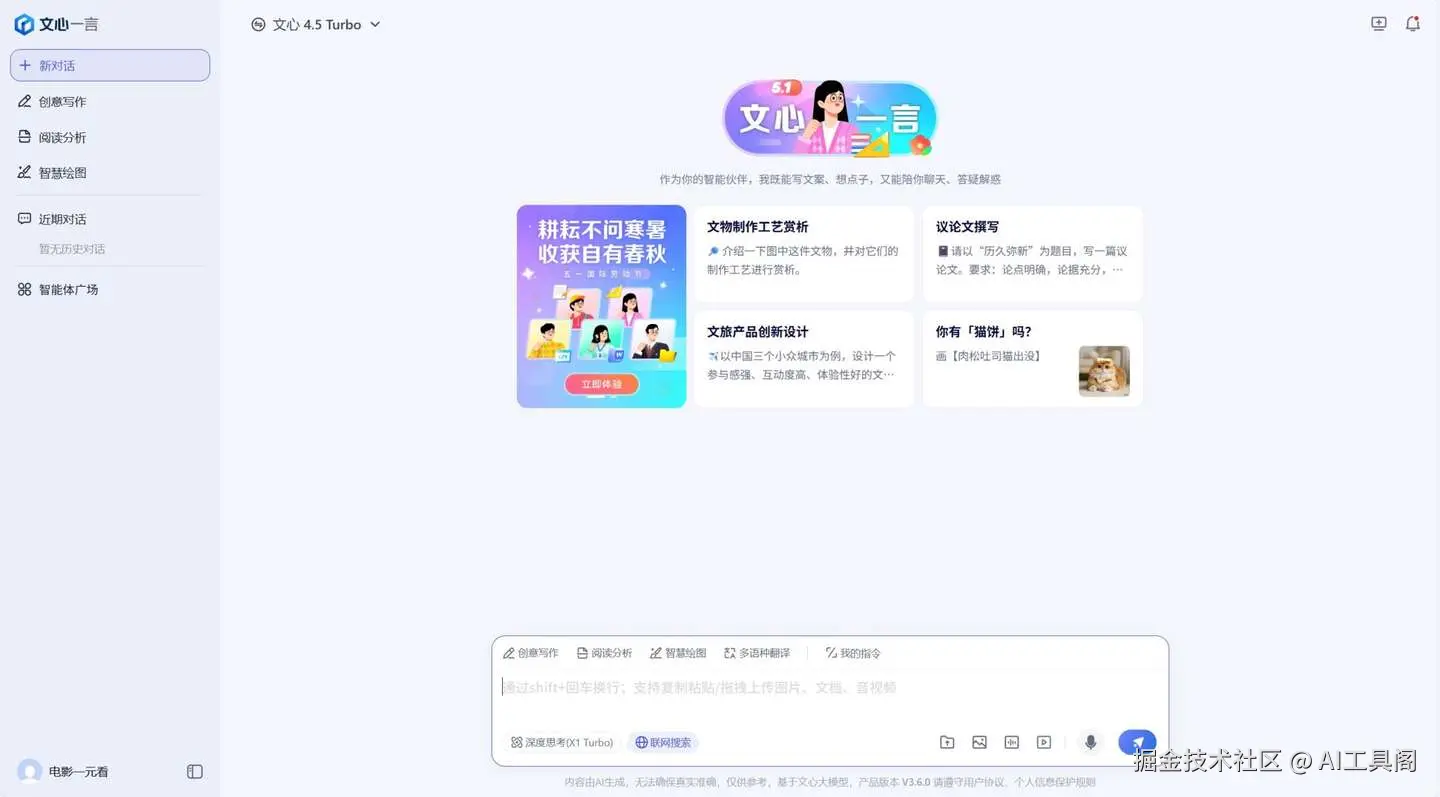Open the 你有「猫饼」吗? prompt card
1440x797 pixels.
1032,359
